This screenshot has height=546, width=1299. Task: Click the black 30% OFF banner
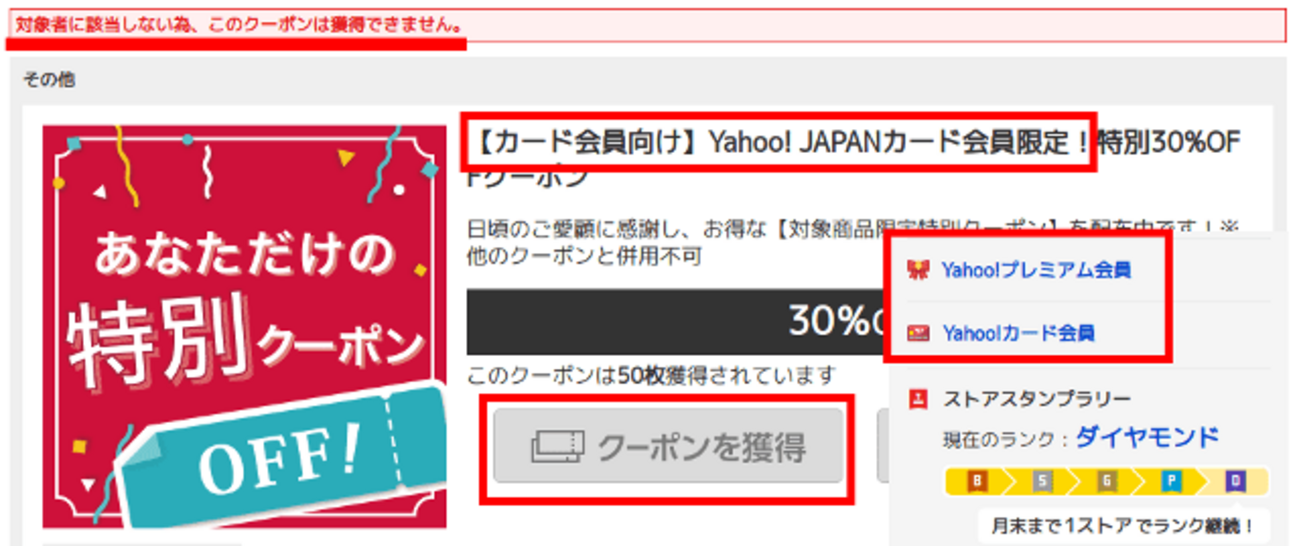pyautogui.click(x=678, y=322)
